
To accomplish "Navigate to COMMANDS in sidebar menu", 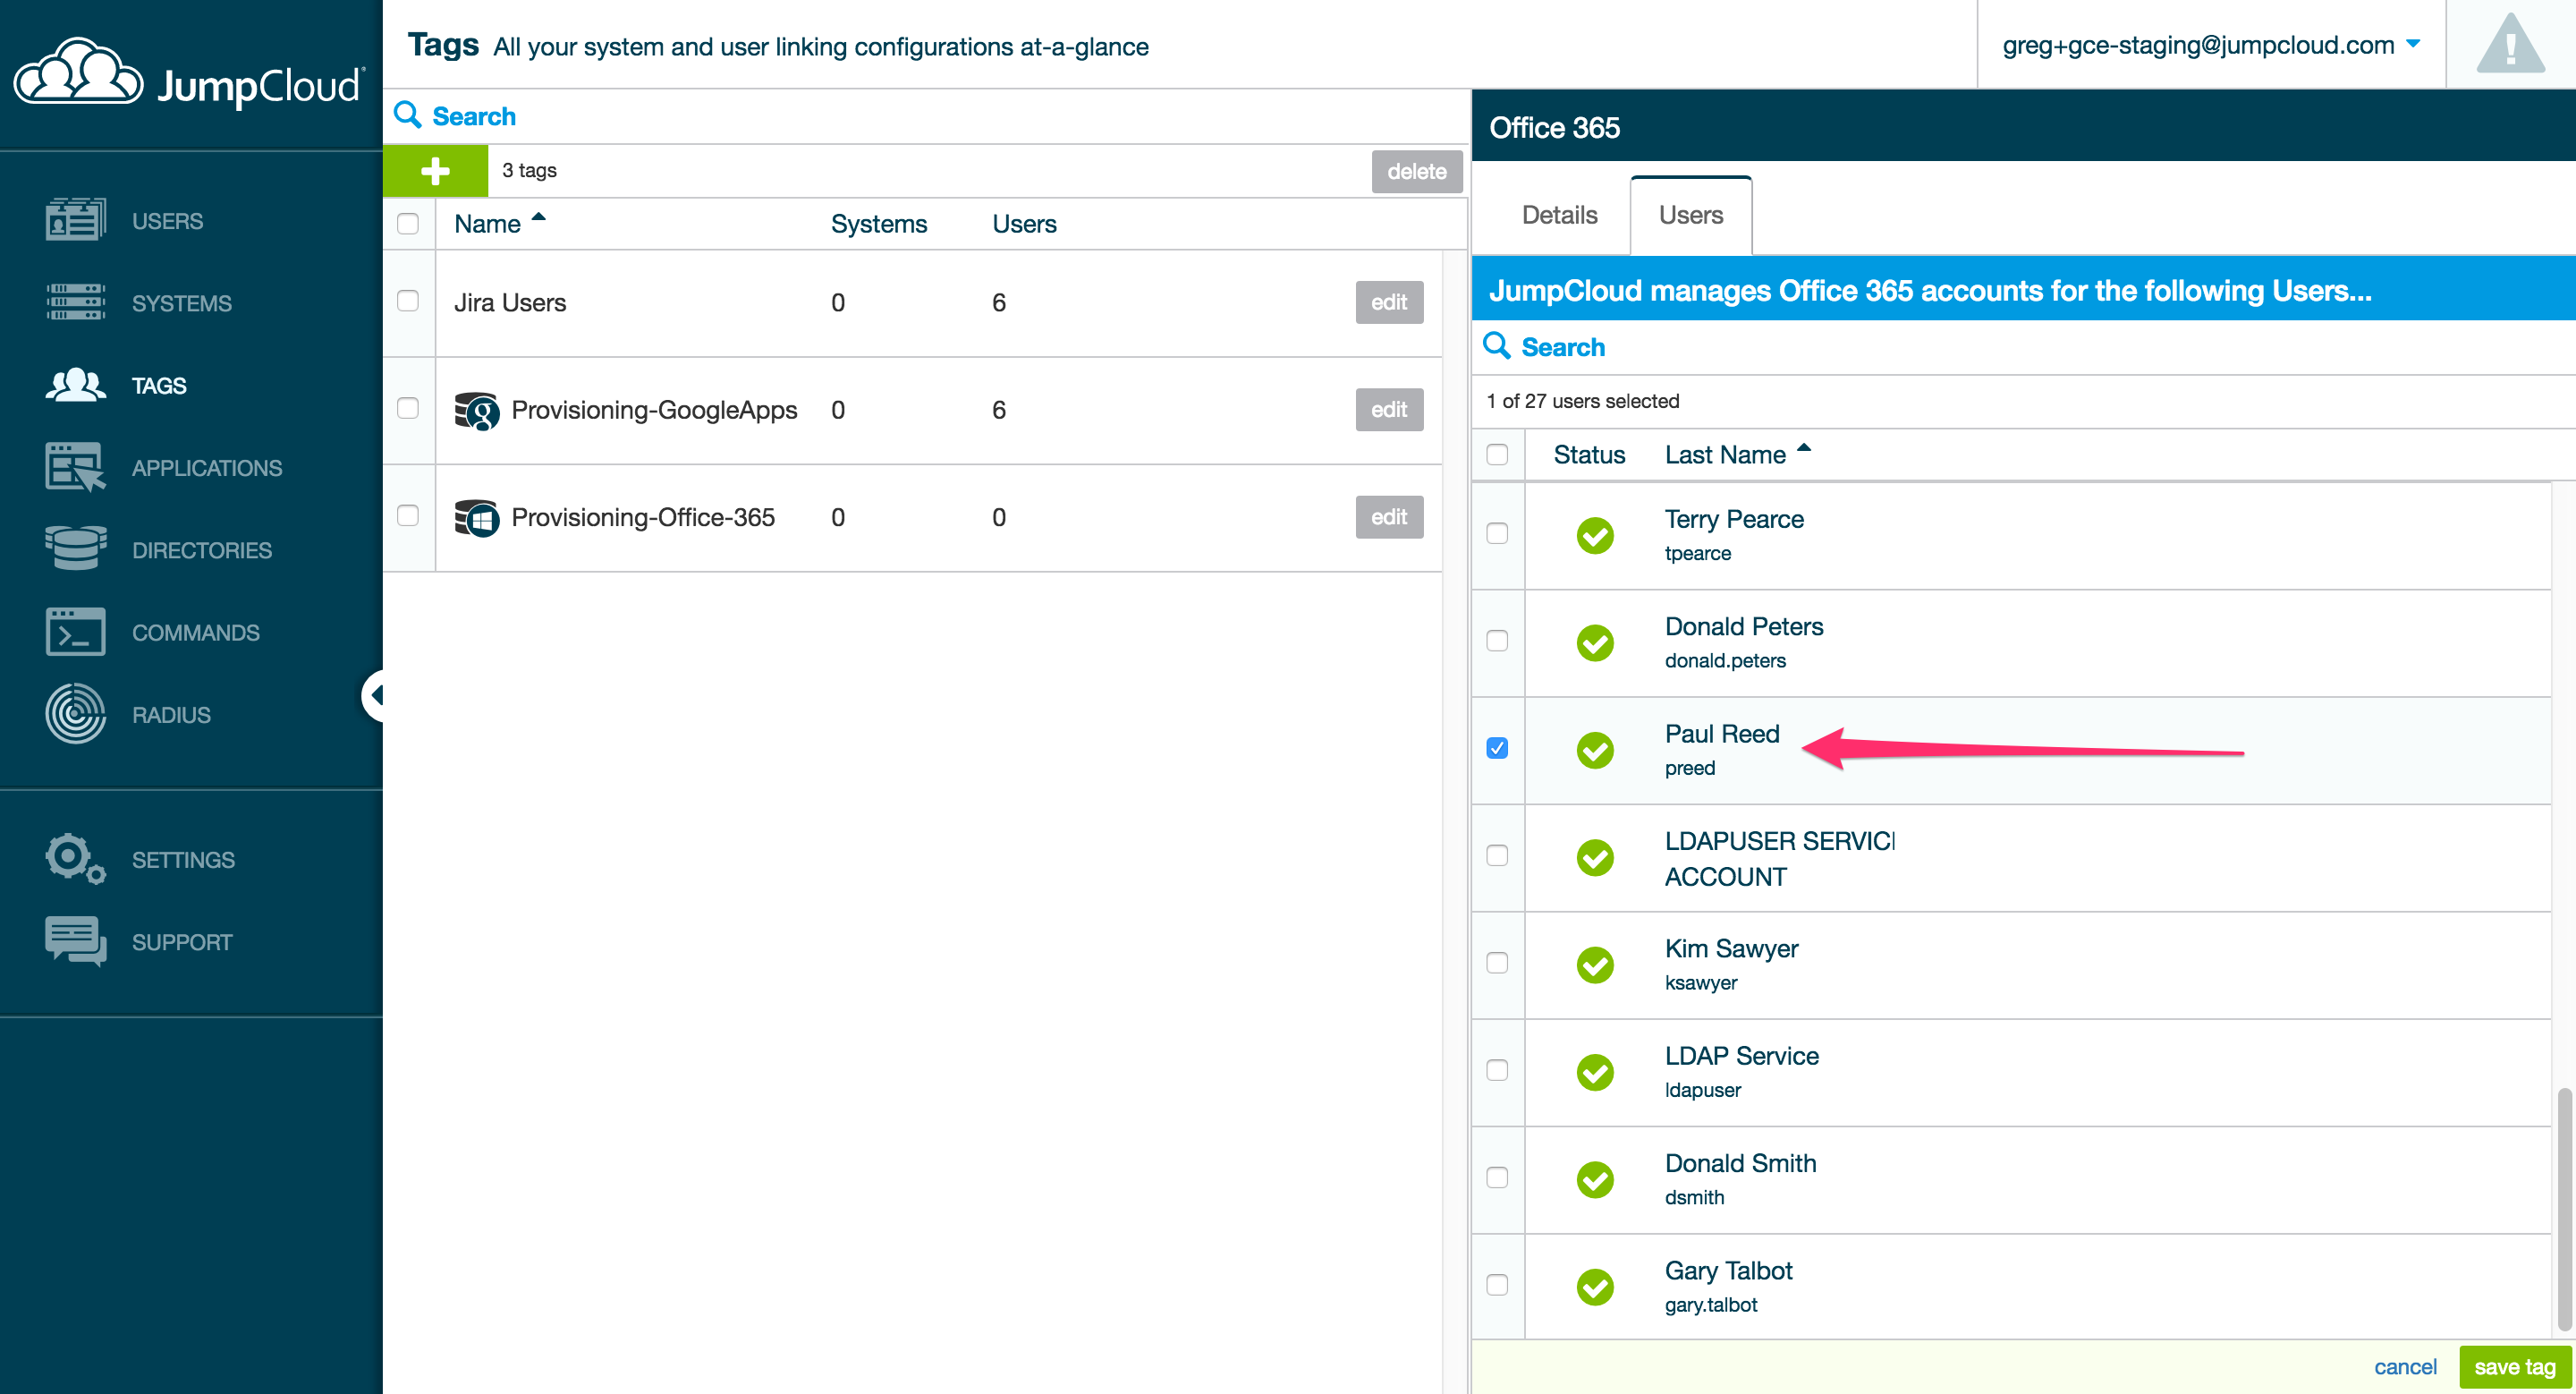I will pos(195,633).
